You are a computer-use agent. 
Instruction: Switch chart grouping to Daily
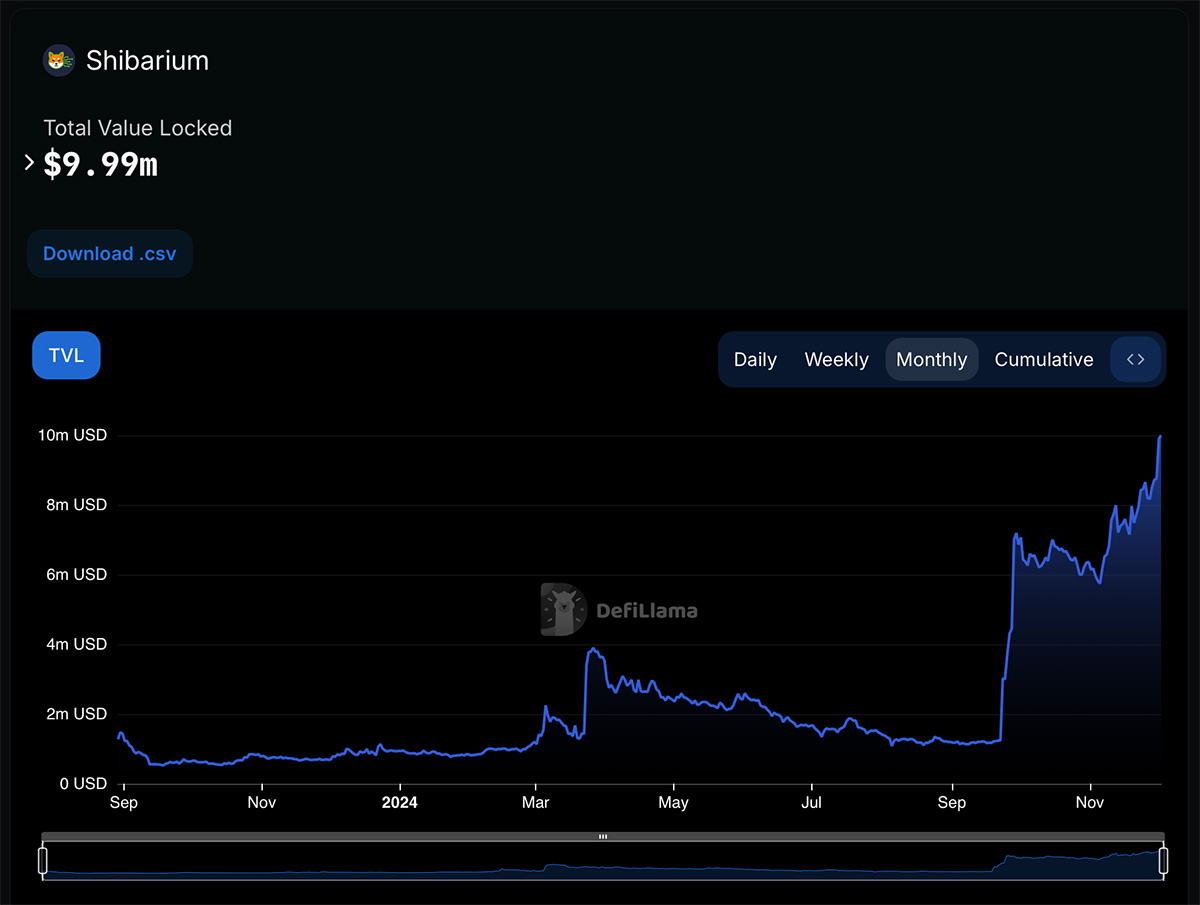click(x=755, y=359)
